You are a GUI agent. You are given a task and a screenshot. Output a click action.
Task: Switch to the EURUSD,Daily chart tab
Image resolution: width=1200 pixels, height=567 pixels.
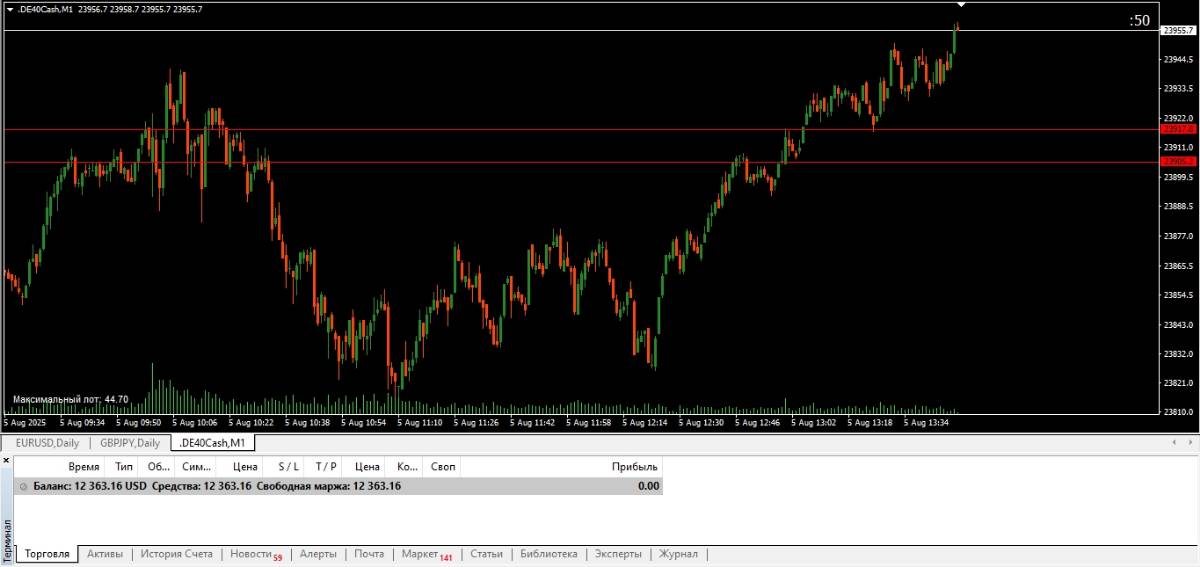pyautogui.click(x=47, y=443)
